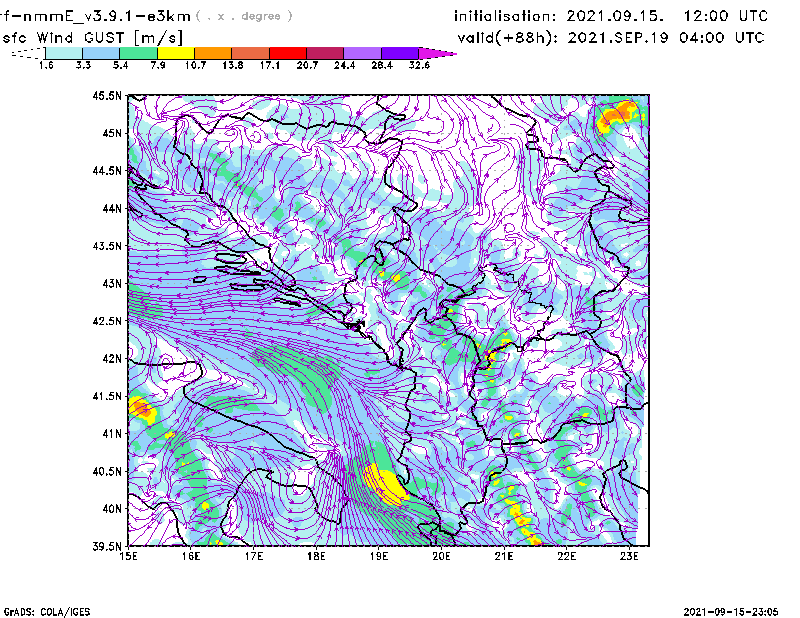This screenshot has height=618, width=800.
Task: Click the legend value 17.1
Action: pos(270,65)
